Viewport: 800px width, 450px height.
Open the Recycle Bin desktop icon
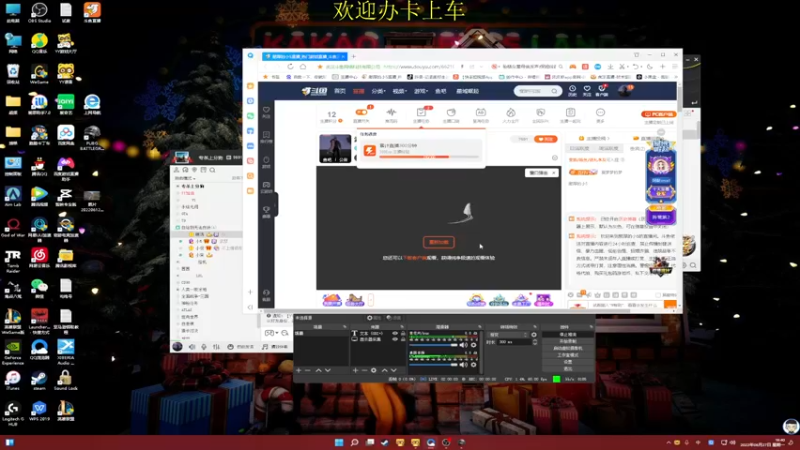coord(13,74)
